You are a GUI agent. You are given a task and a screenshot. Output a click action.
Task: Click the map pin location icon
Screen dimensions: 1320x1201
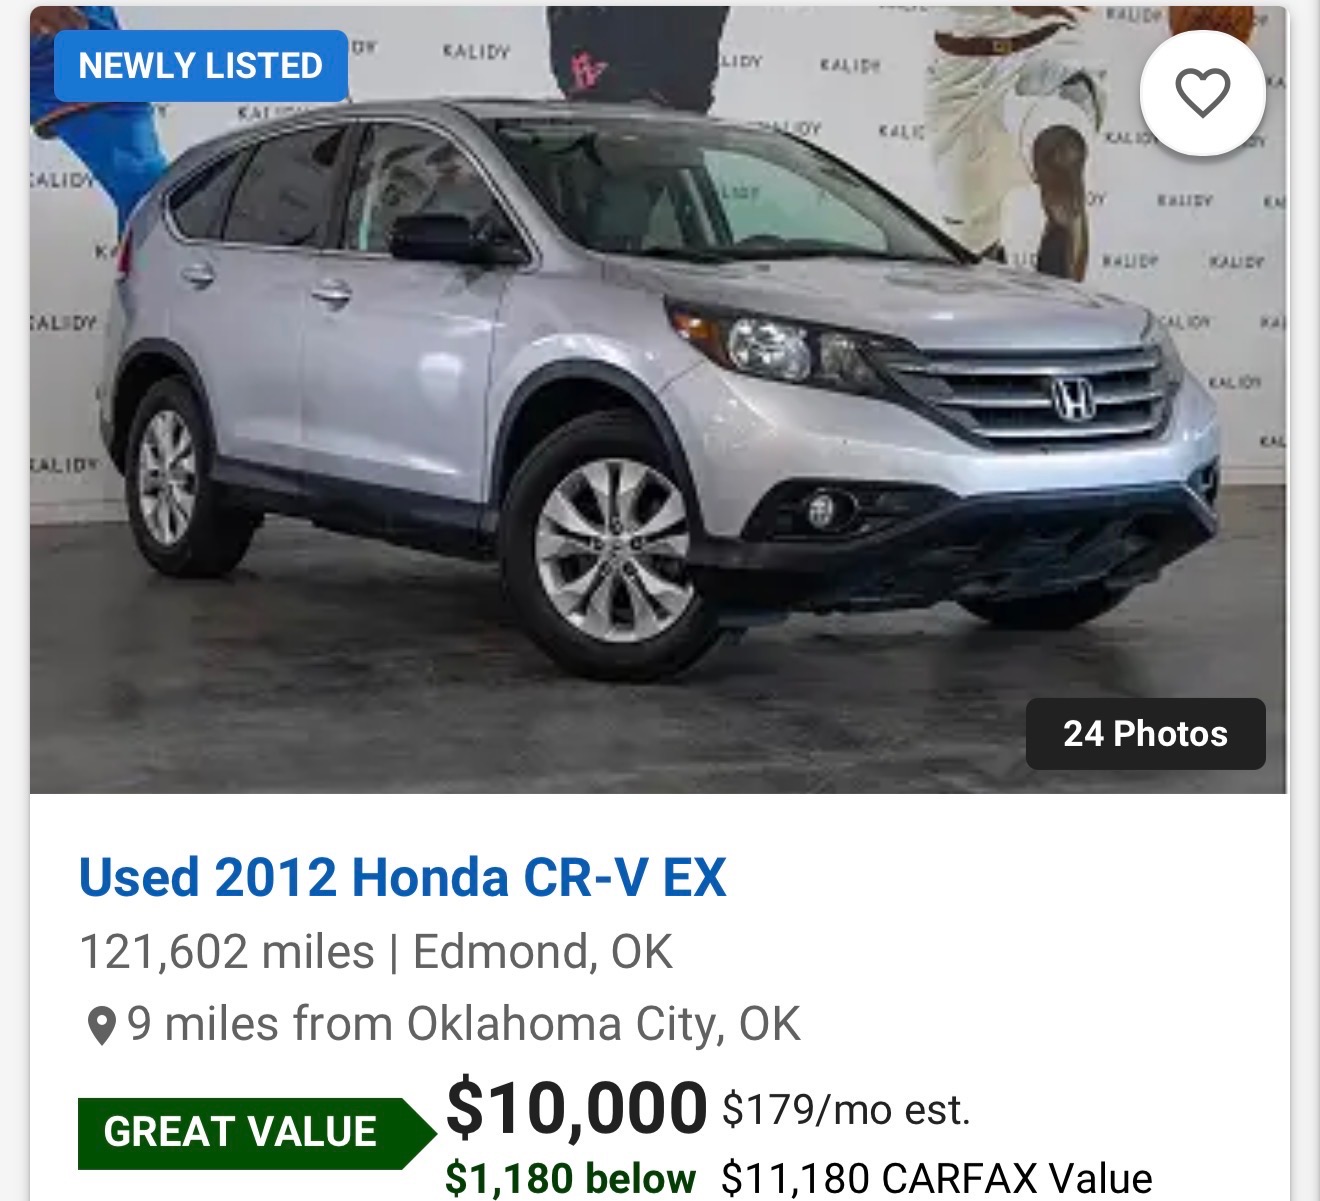tap(101, 1026)
